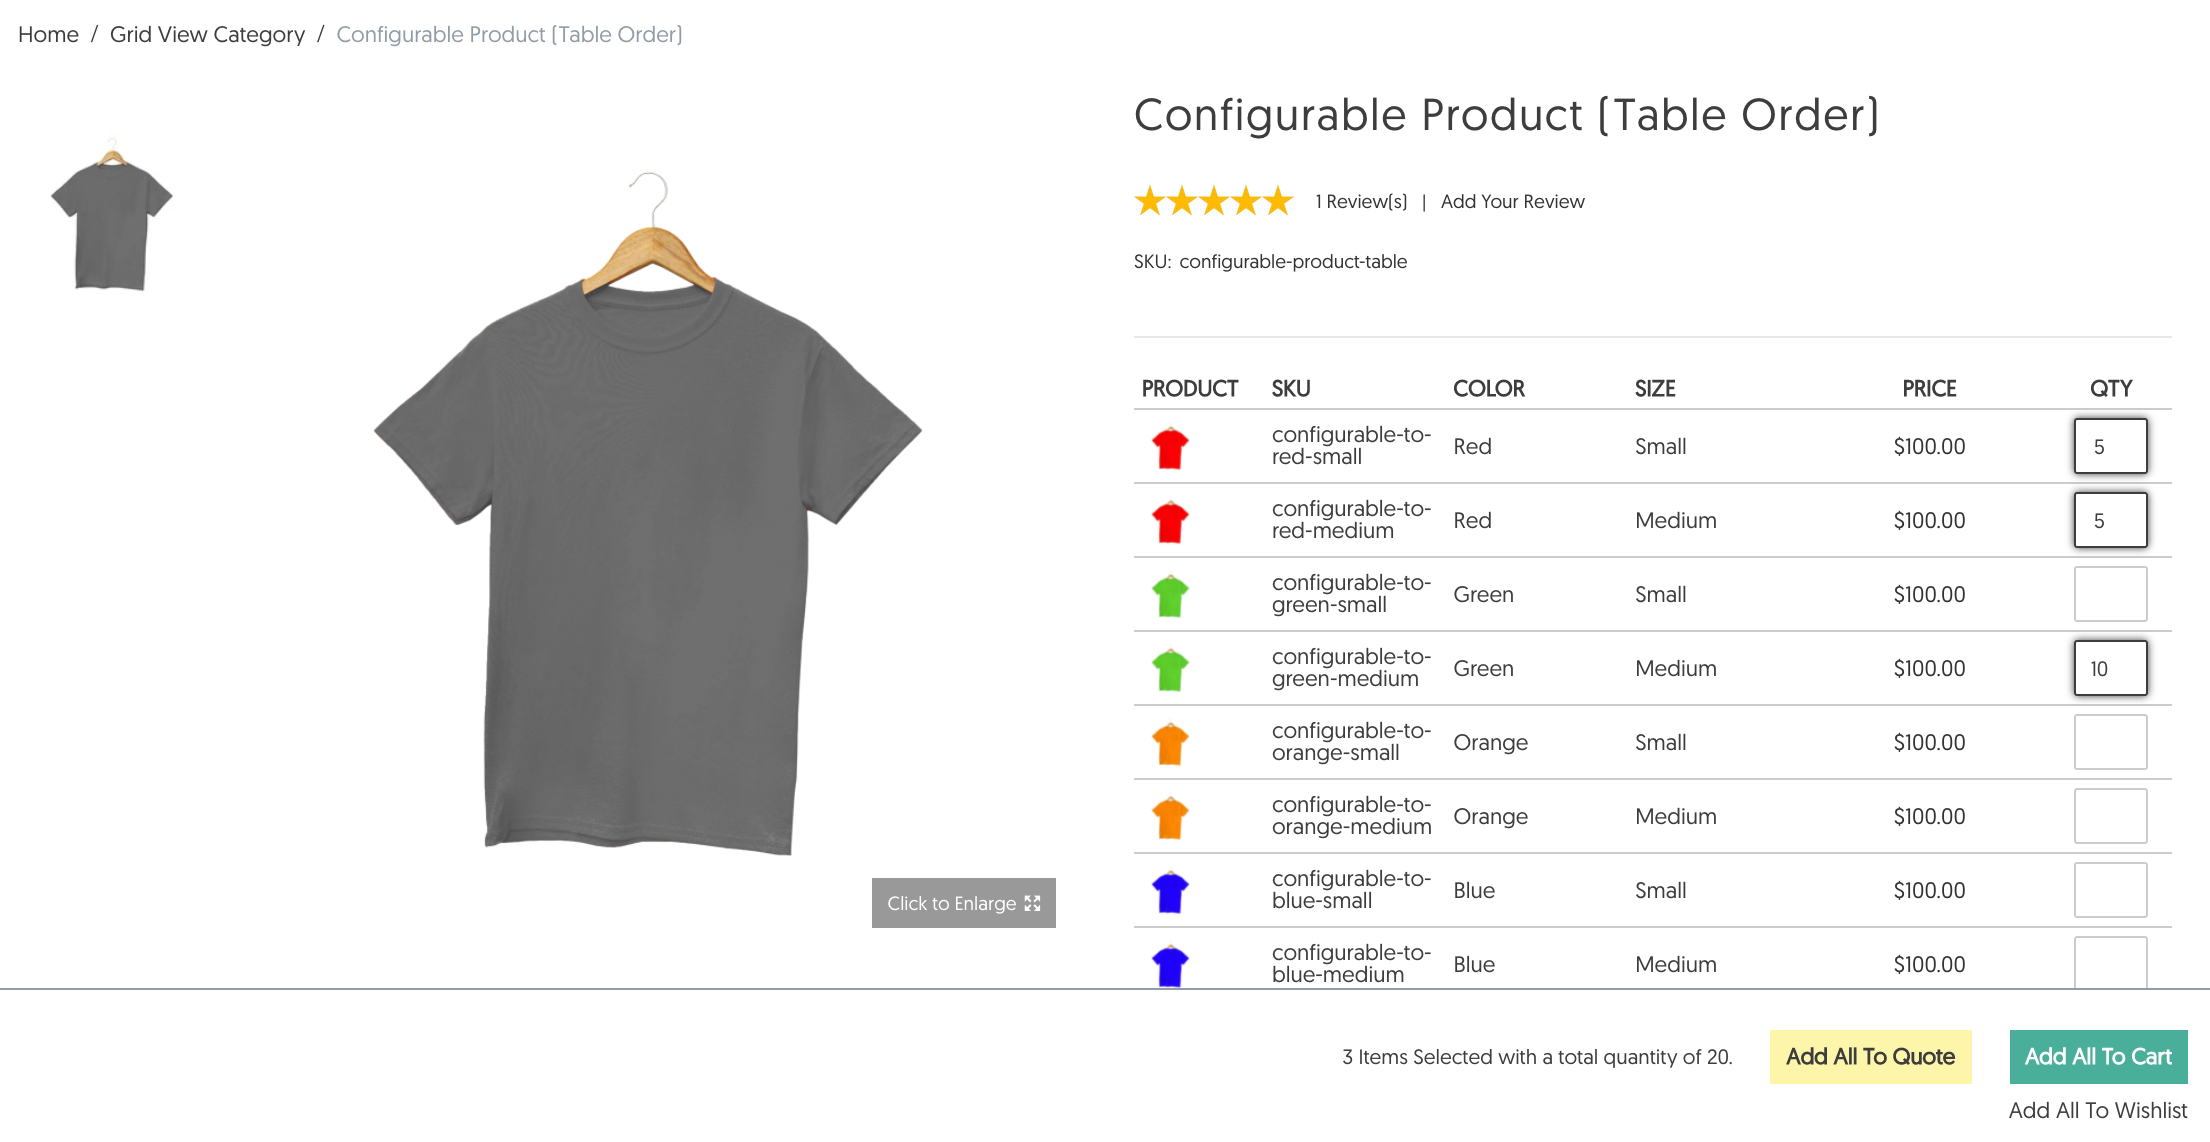Go to Home breadcrumb
The image size is (2210, 1142).
point(48,35)
